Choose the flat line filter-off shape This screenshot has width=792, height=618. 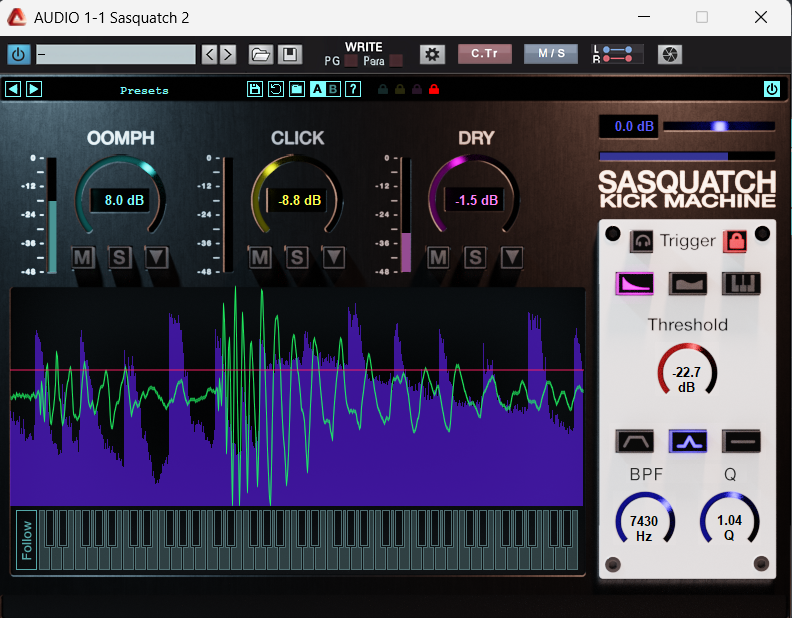tap(741, 440)
